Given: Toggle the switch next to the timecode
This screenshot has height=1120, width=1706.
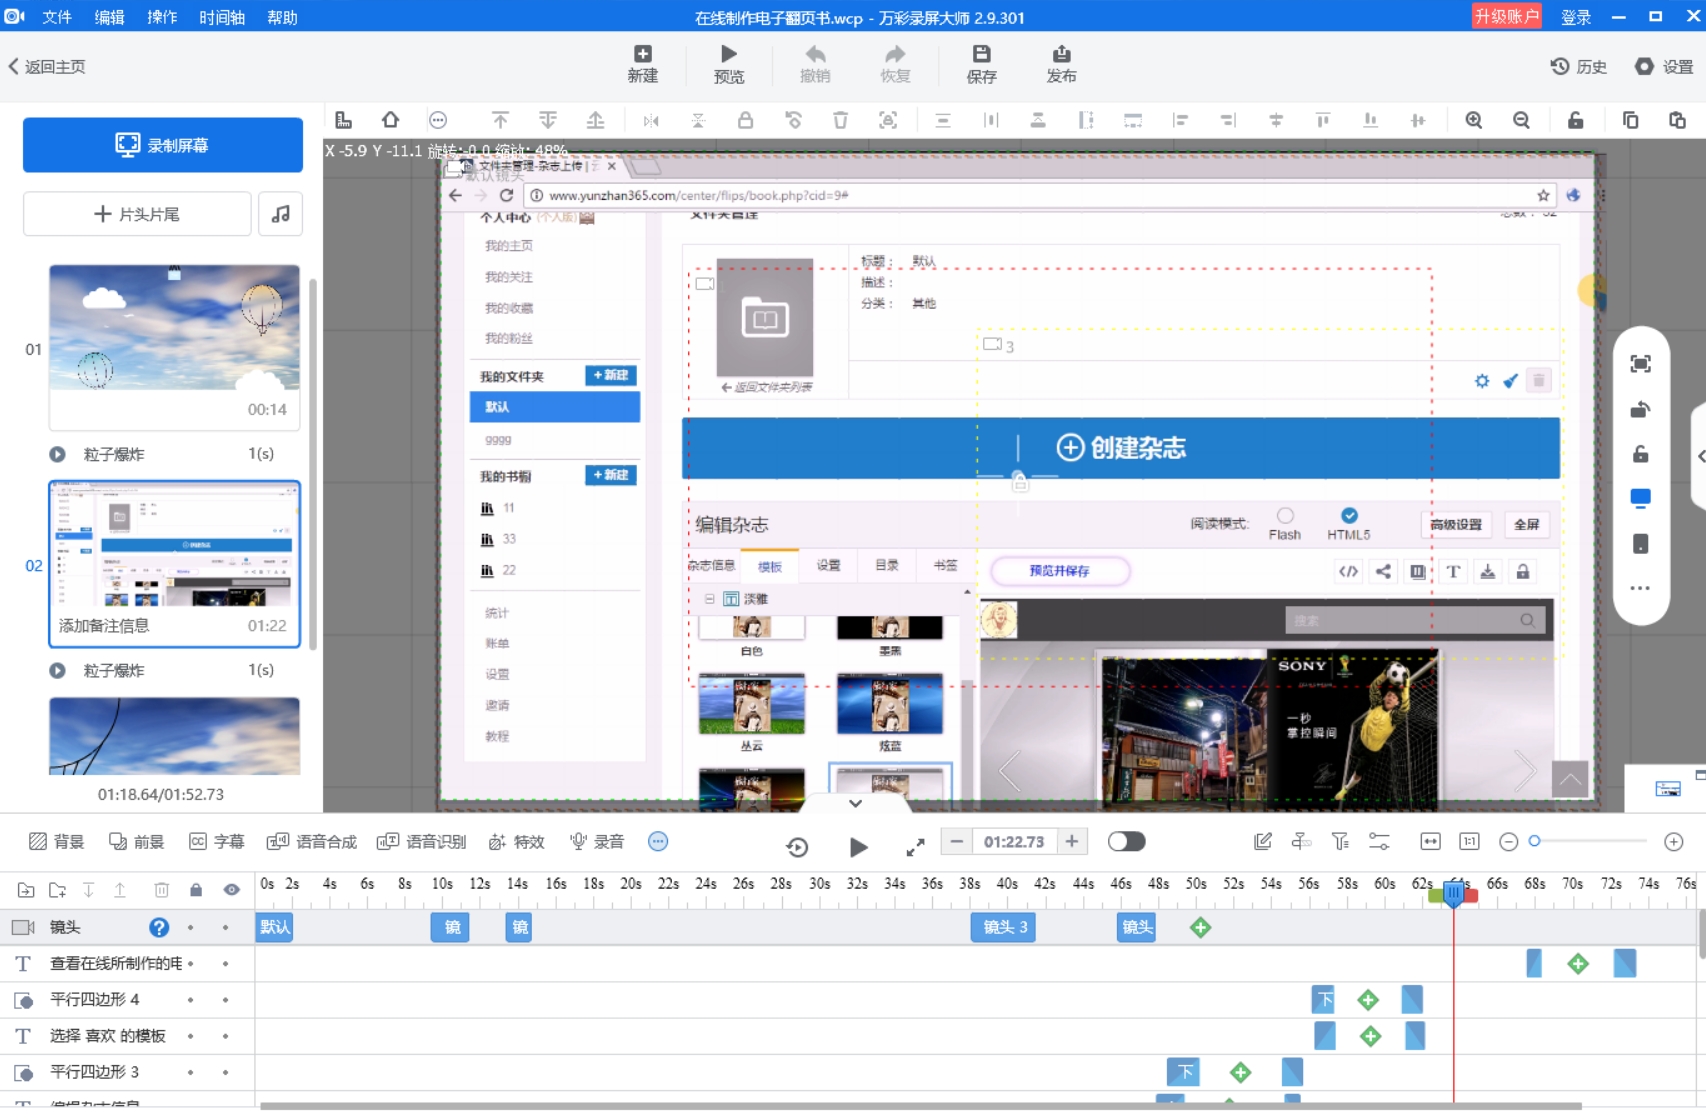Looking at the screenshot, I should pos(1126,842).
